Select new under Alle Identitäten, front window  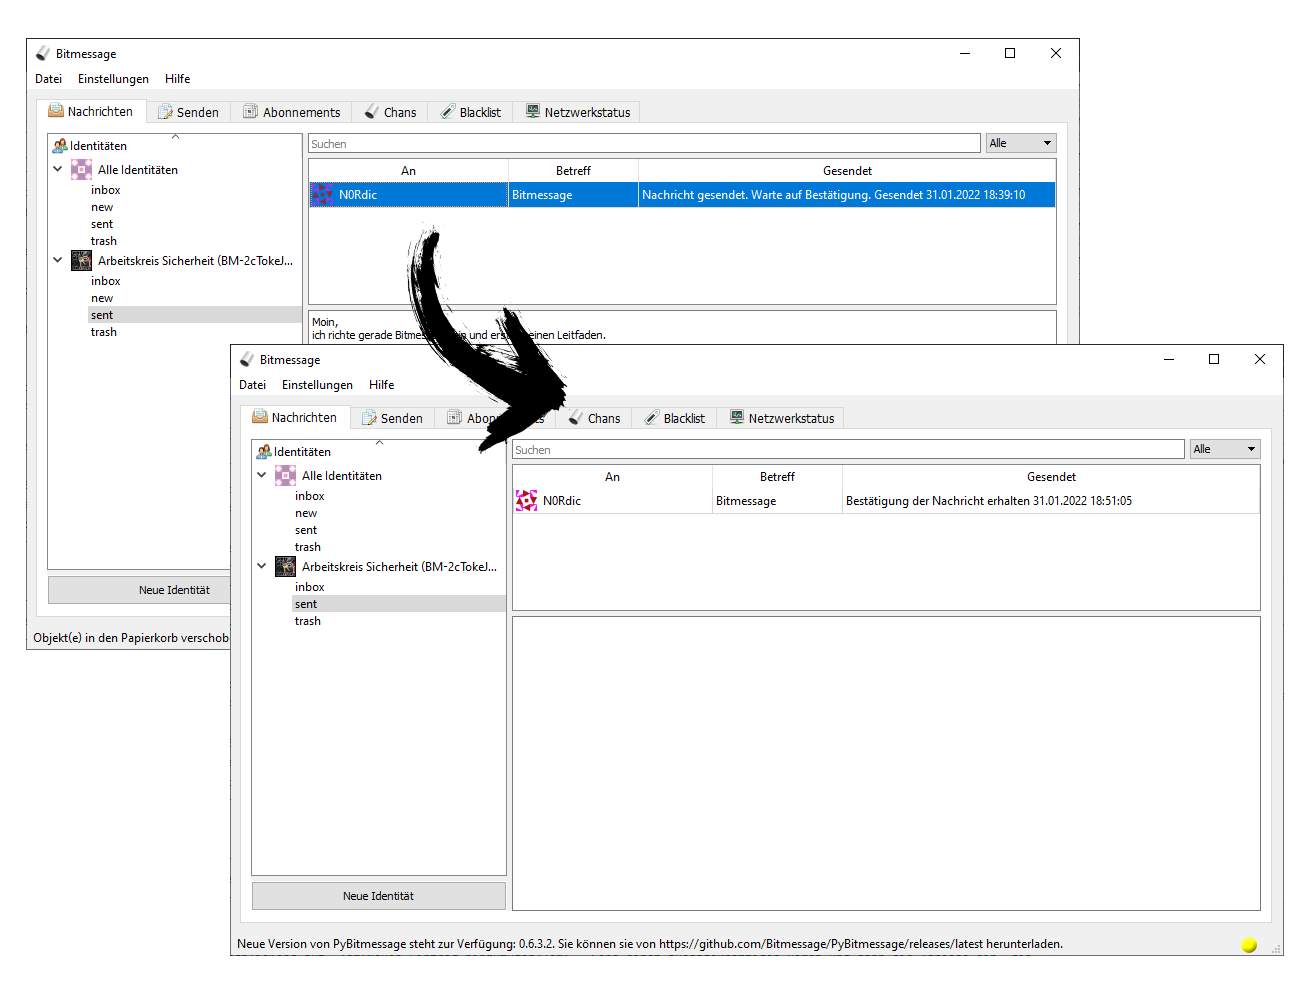(306, 513)
